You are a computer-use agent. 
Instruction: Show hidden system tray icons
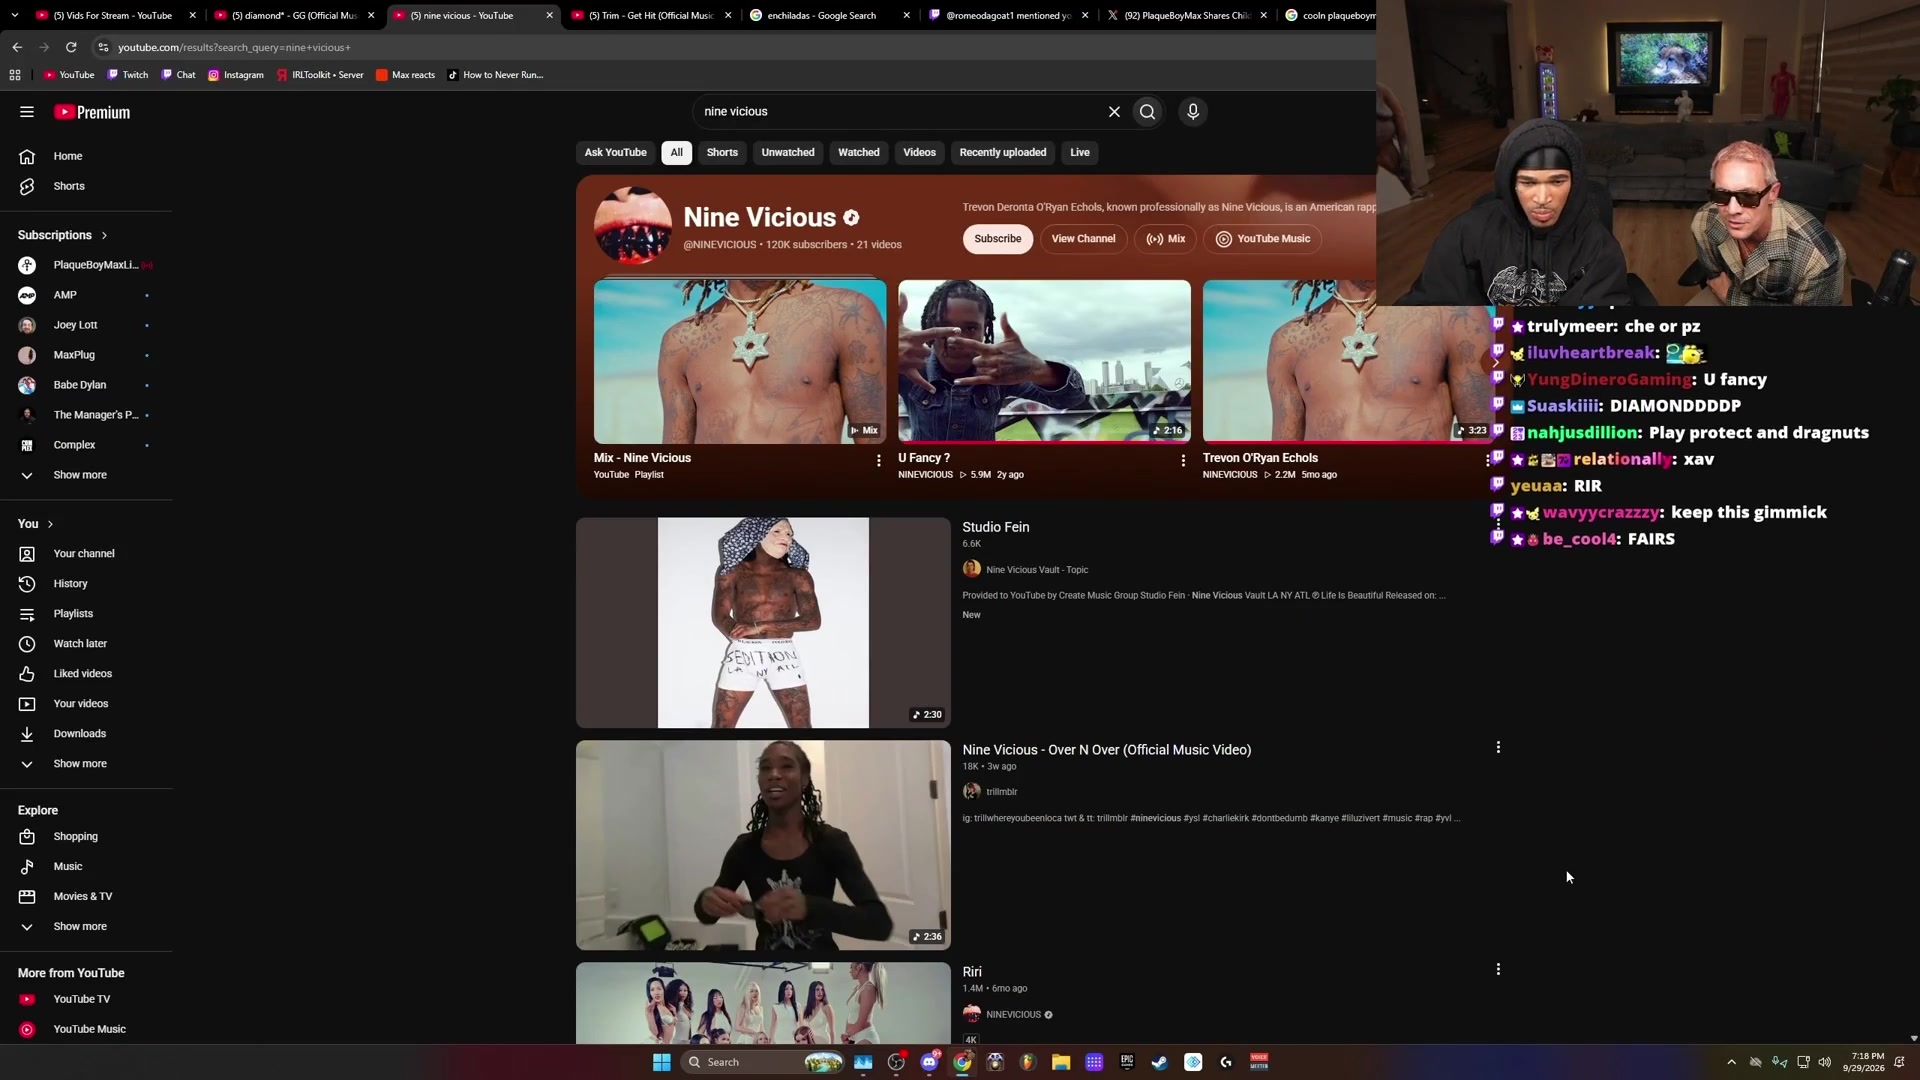click(1731, 1062)
